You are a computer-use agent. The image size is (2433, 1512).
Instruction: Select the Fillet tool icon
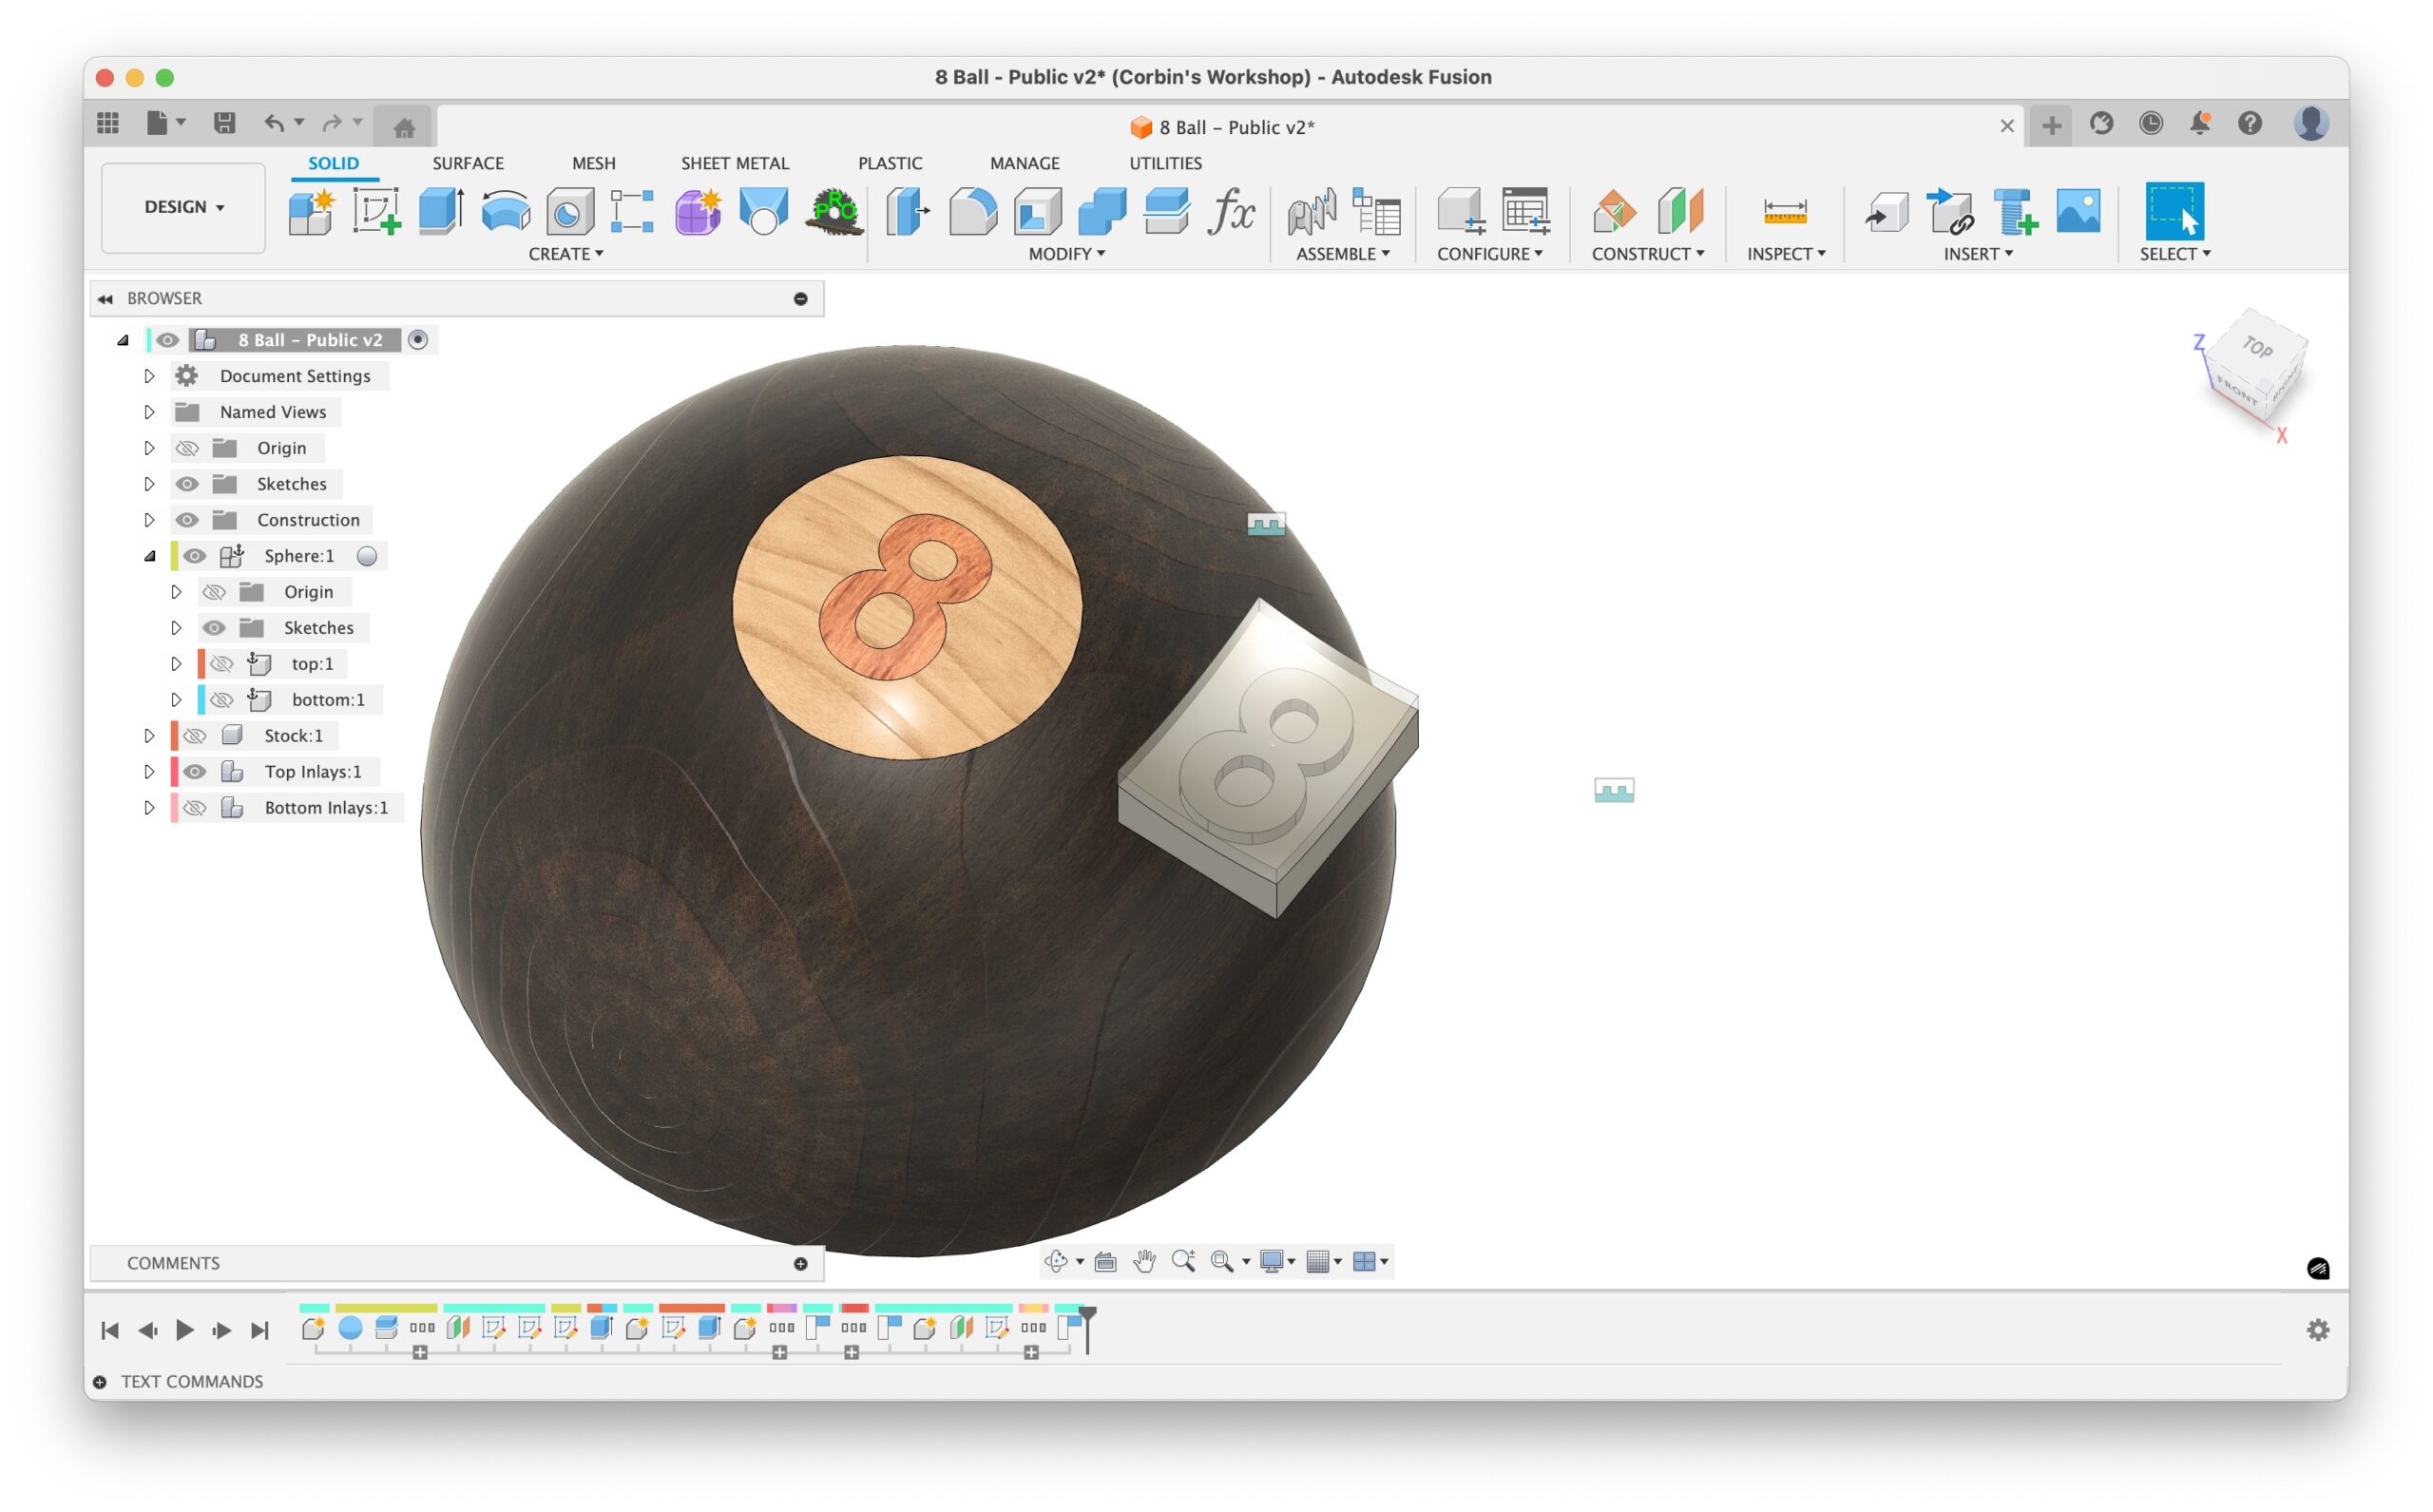(x=972, y=211)
